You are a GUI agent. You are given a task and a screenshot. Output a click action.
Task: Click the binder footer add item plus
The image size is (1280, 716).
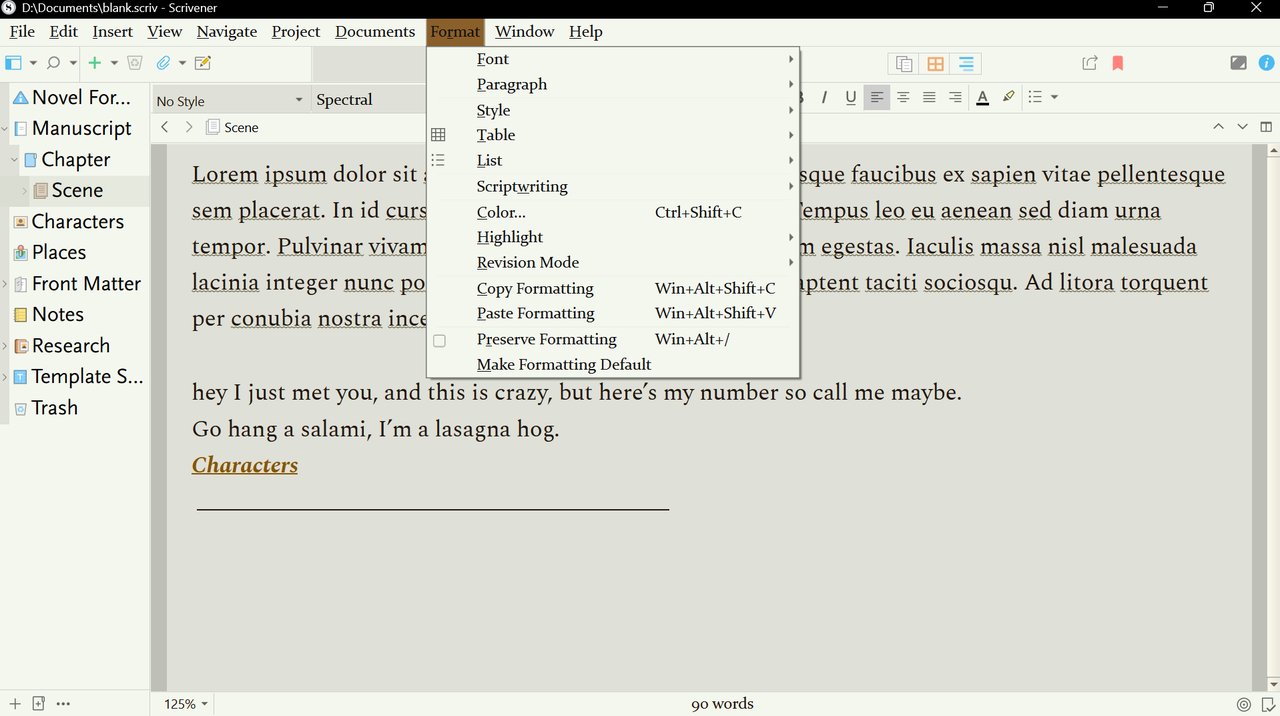[15, 704]
